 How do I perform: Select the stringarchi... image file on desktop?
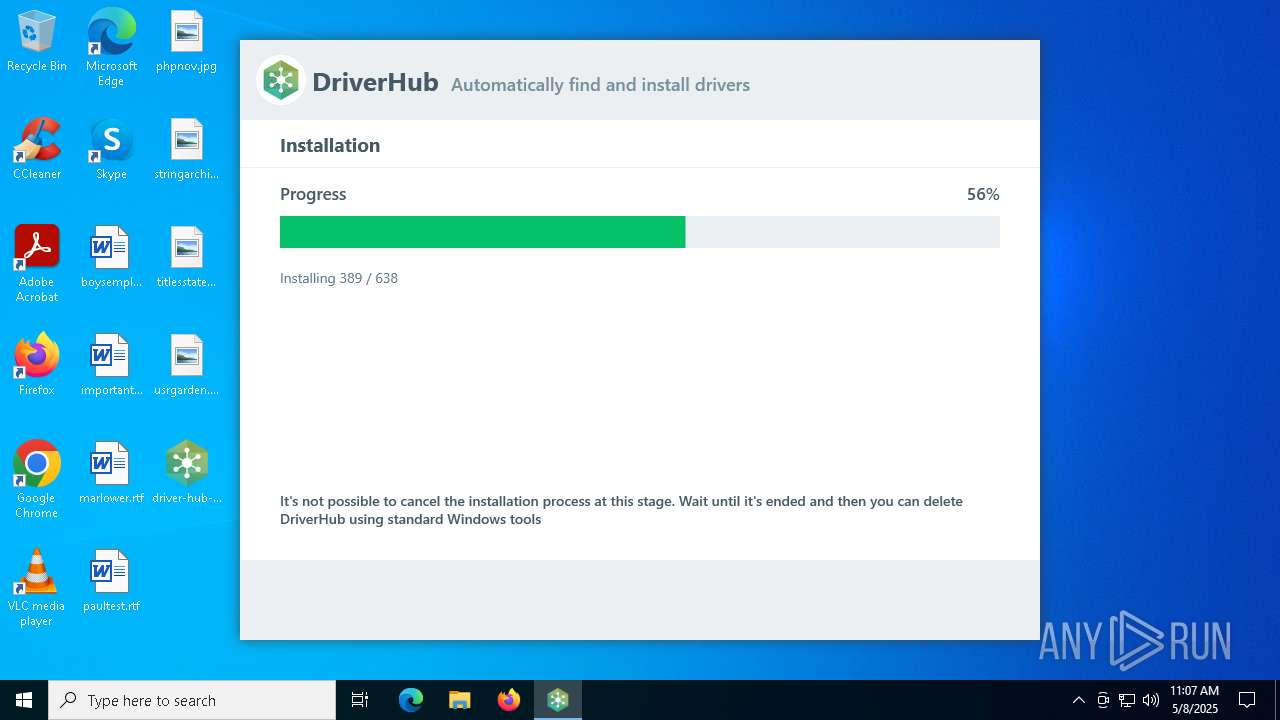[186, 150]
